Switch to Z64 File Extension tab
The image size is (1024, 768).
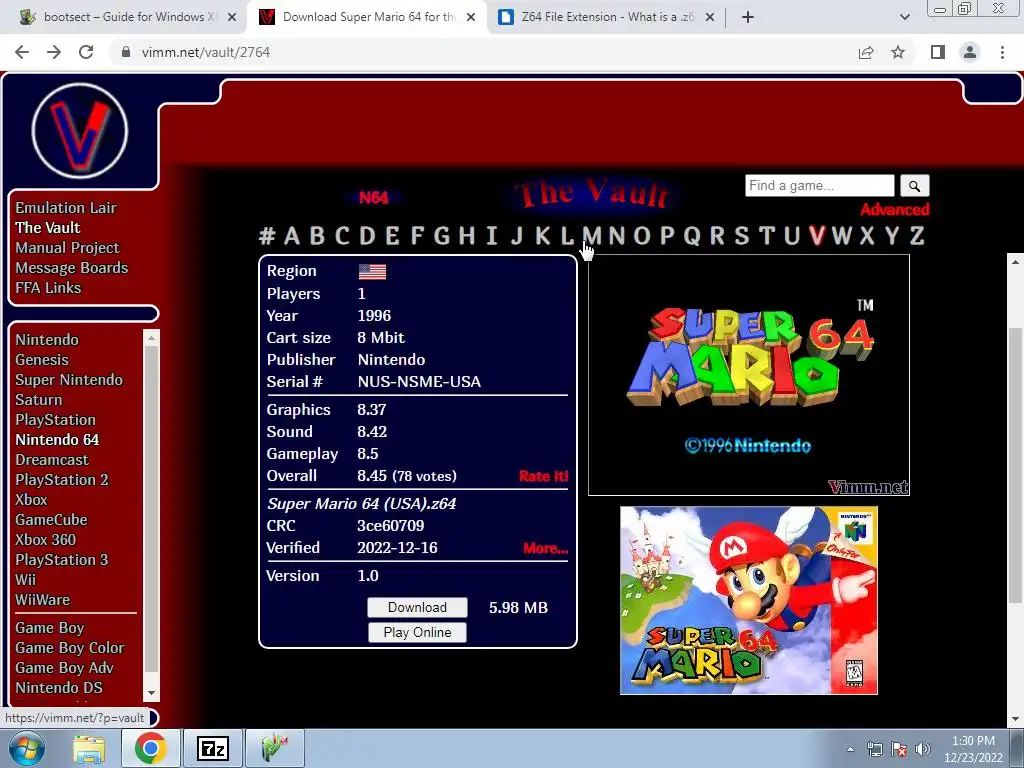click(605, 17)
